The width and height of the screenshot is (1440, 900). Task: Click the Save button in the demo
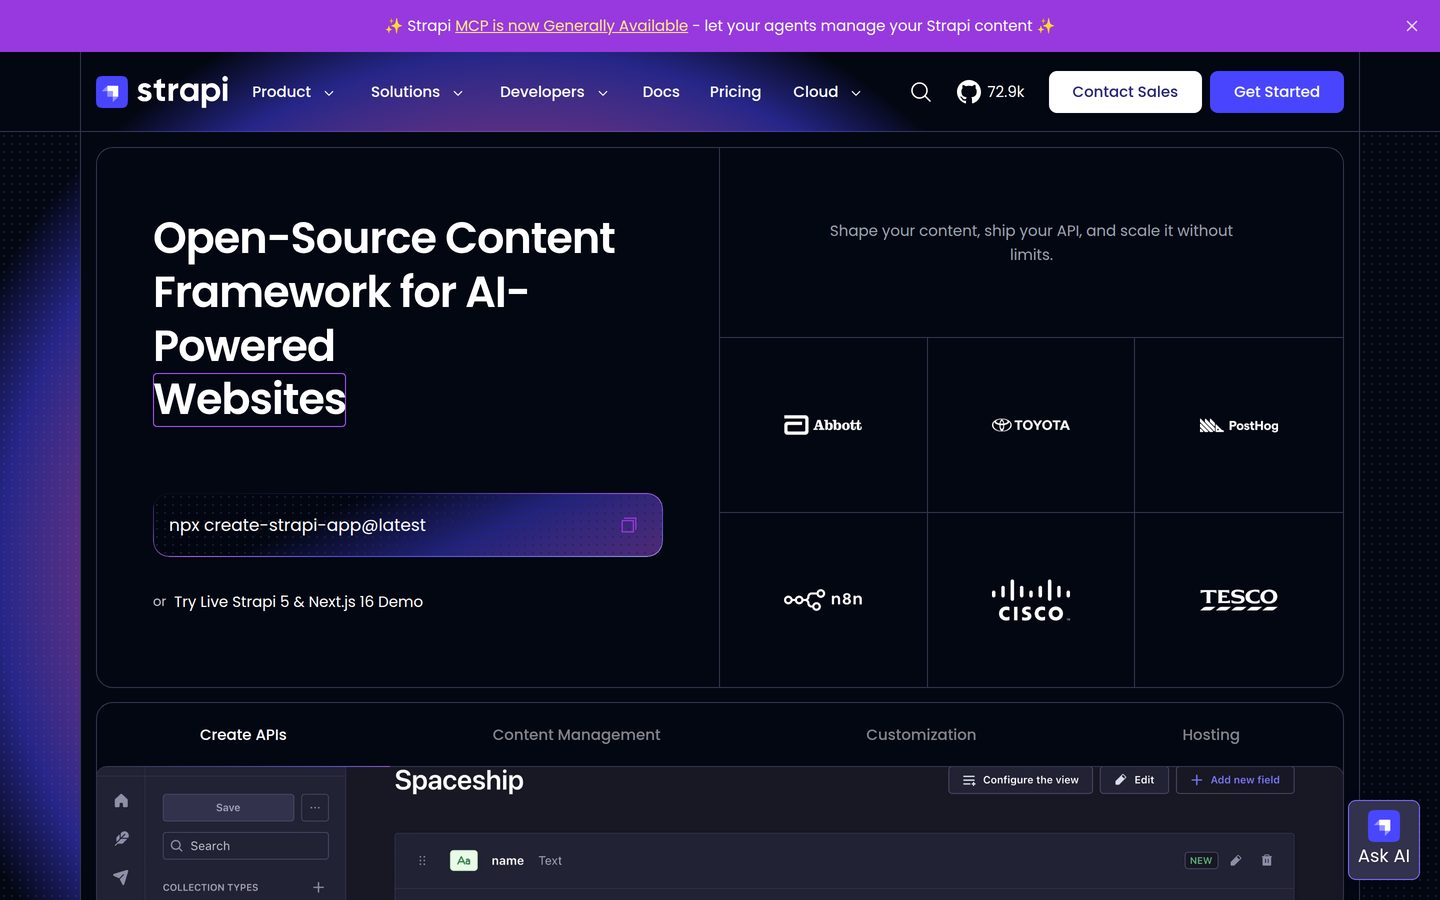(x=228, y=807)
